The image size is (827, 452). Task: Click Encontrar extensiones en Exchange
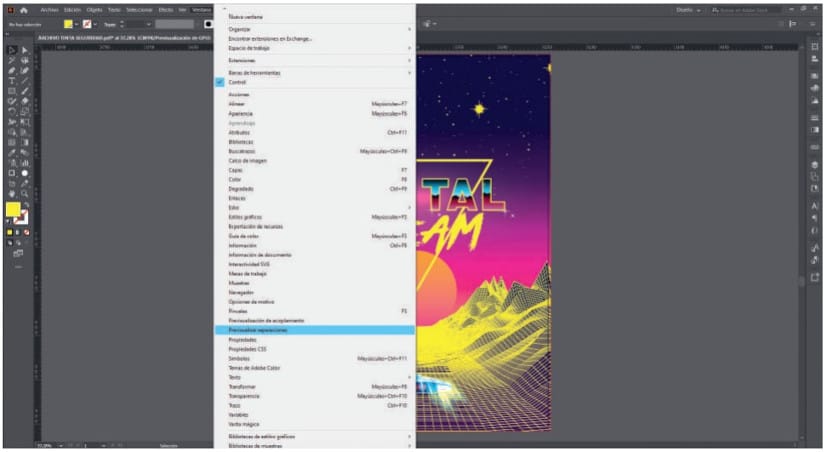point(270,39)
